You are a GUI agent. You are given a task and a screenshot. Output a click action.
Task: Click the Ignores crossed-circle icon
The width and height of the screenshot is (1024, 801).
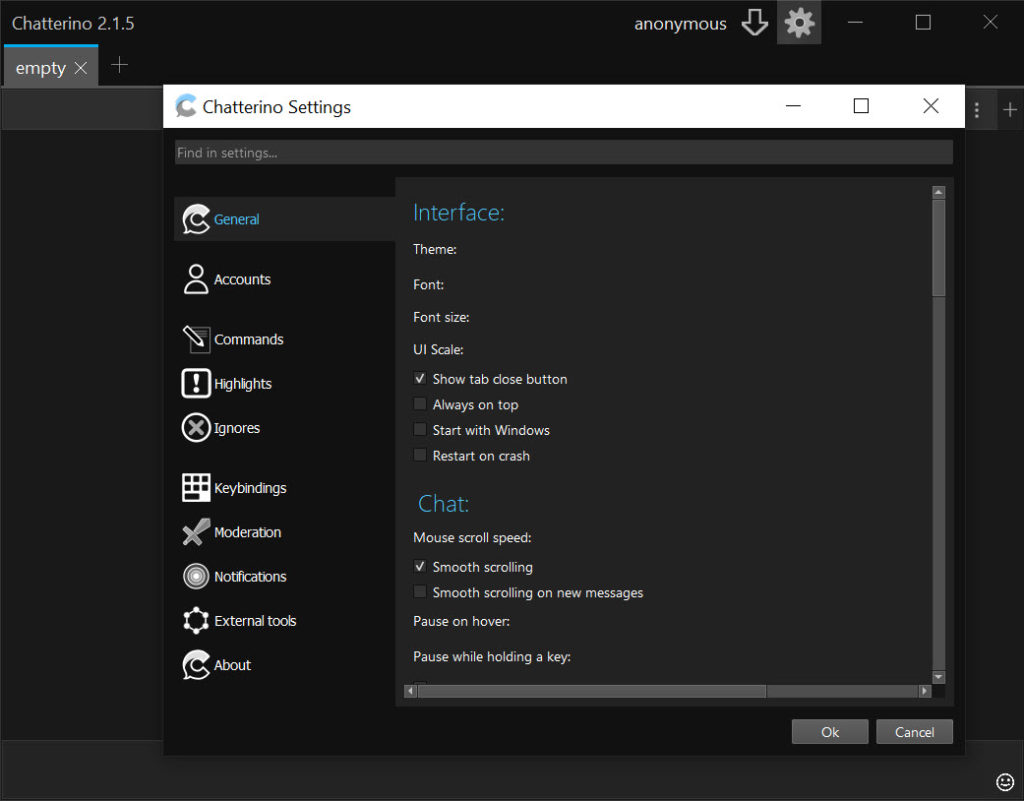point(196,428)
